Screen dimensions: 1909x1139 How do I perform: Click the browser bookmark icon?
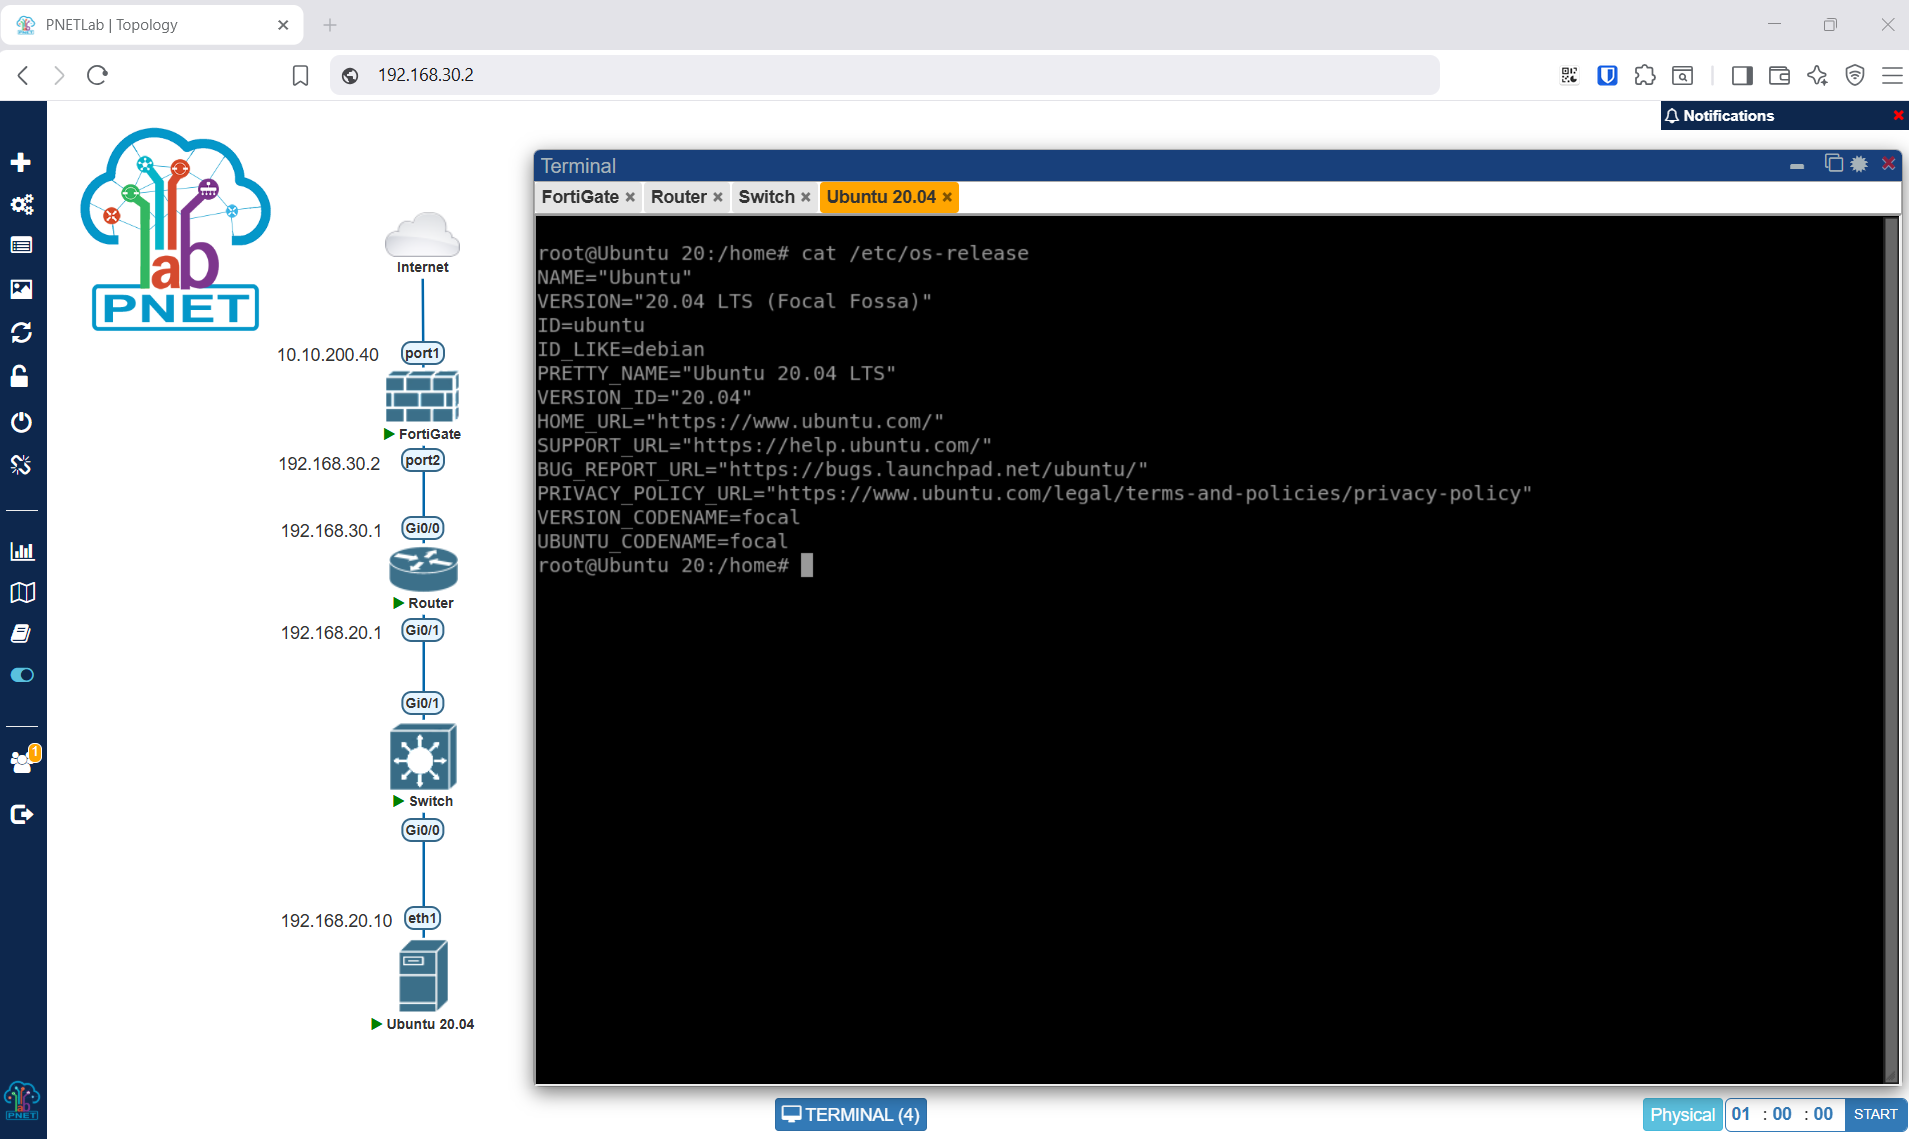pos(300,75)
